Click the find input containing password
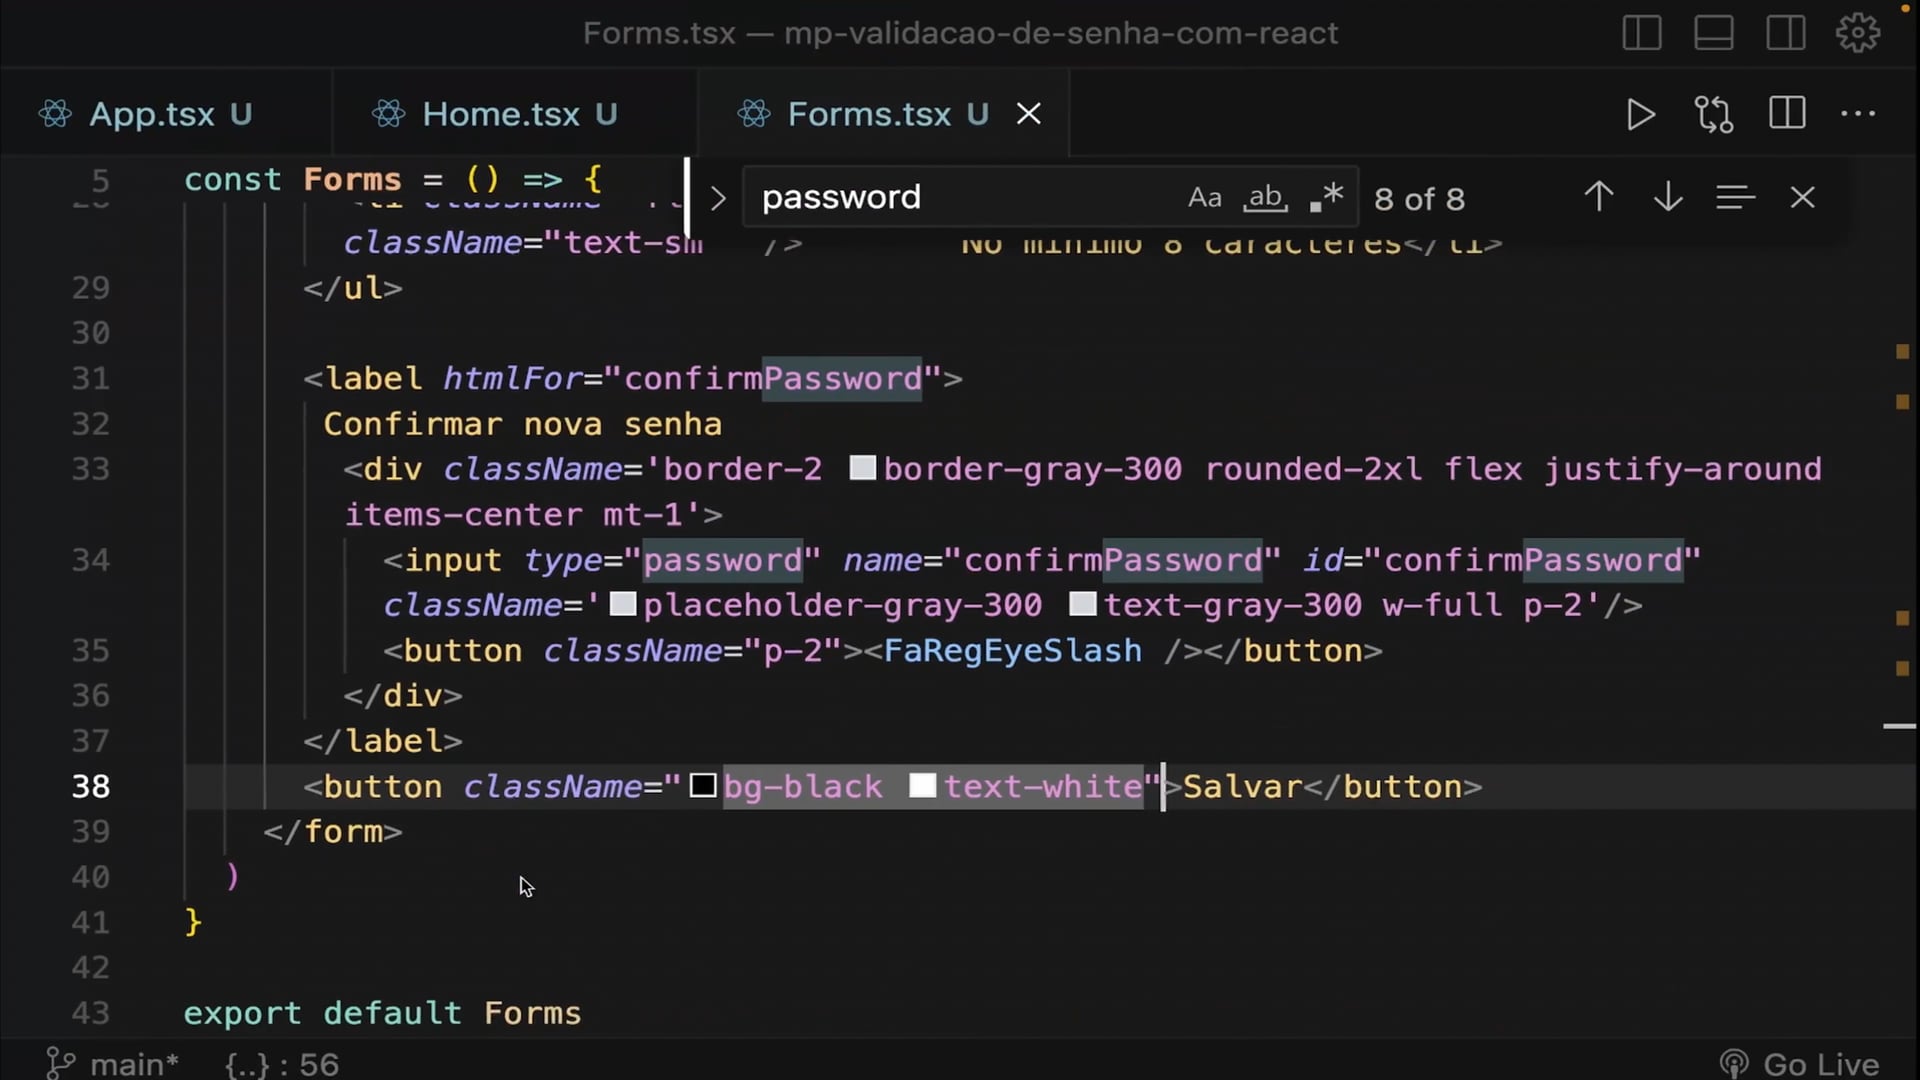 coord(960,198)
